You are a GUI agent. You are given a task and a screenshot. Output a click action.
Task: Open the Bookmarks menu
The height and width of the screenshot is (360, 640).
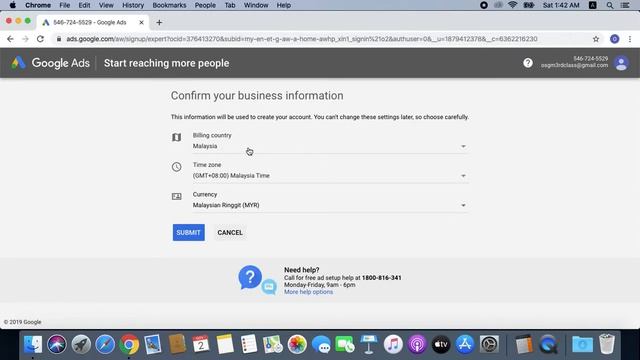(169, 5)
